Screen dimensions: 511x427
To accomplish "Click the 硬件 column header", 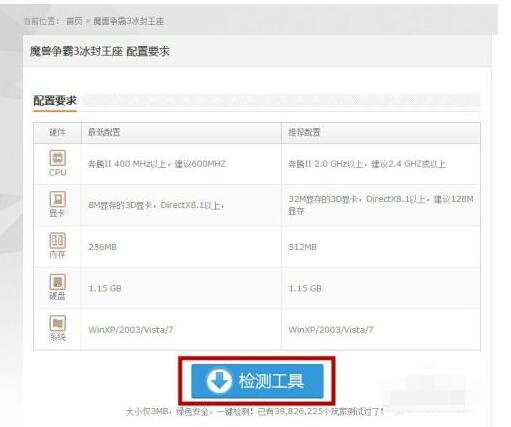I will [x=57, y=132].
